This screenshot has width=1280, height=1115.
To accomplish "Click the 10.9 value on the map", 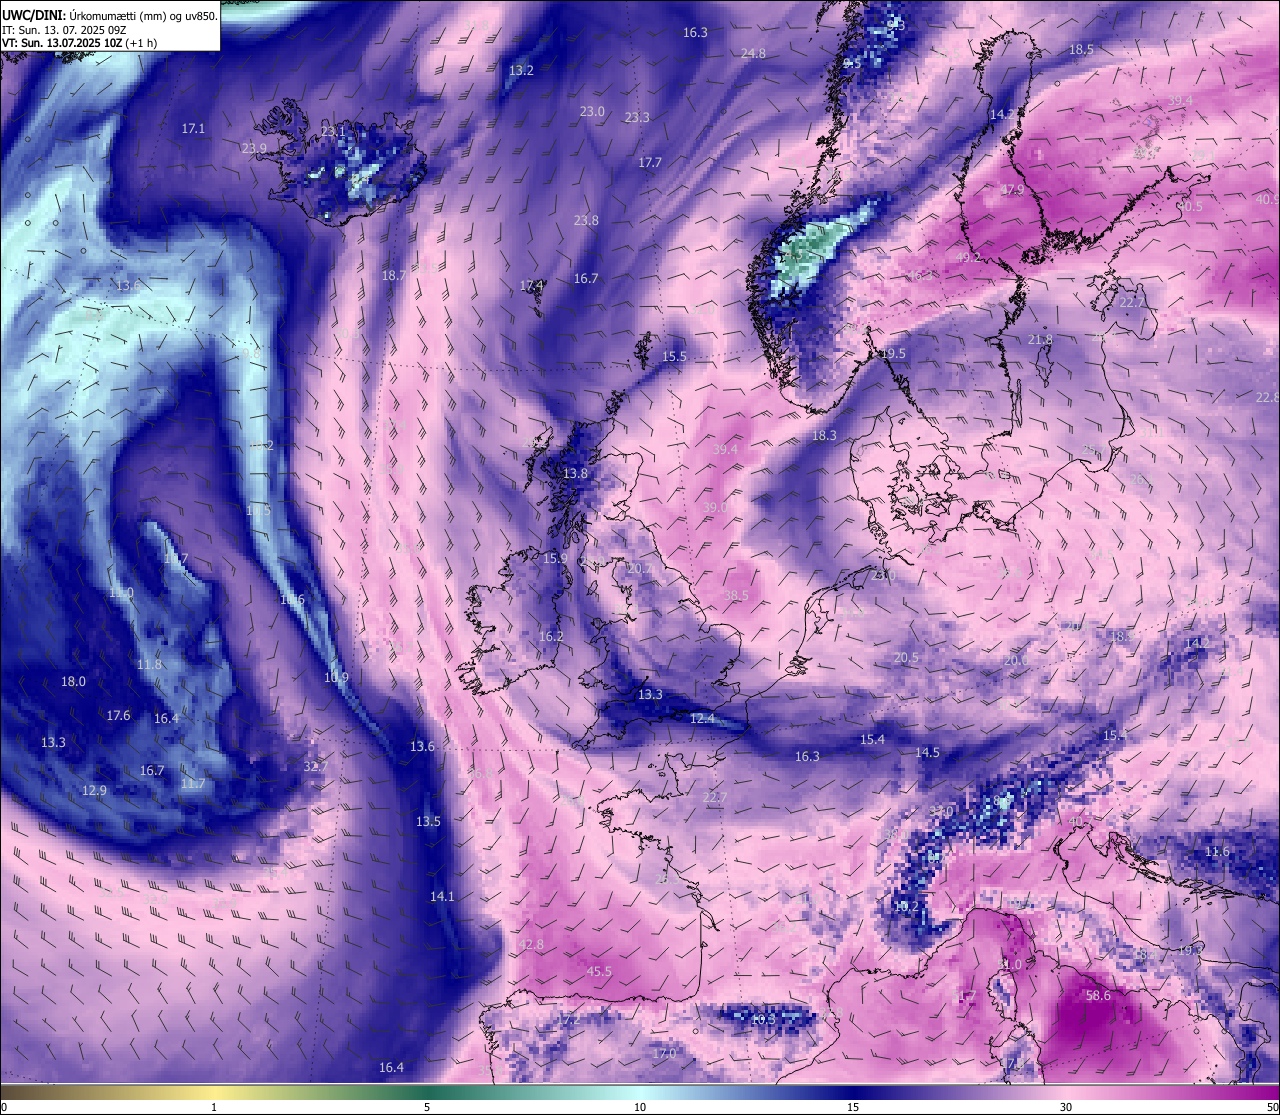I will (337, 677).
